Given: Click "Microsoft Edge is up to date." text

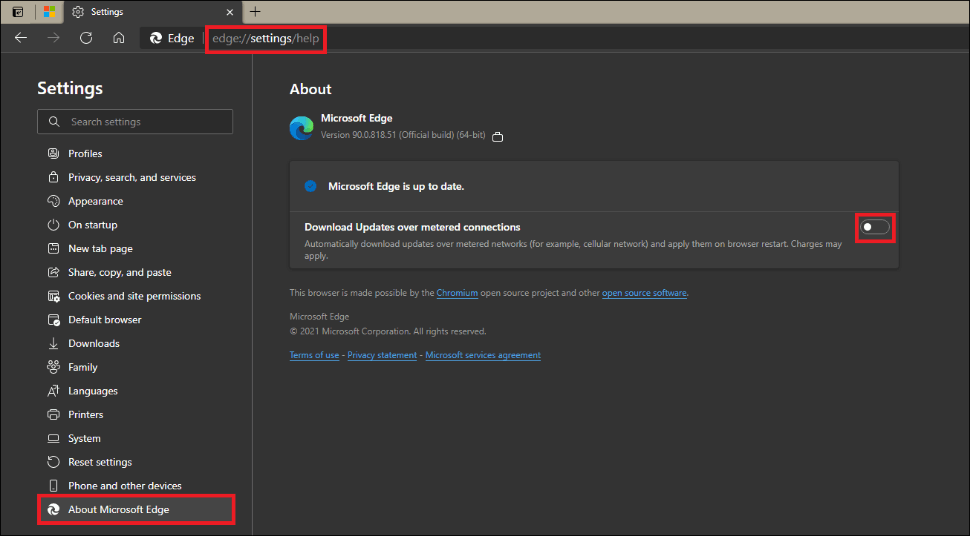Looking at the screenshot, I should pyautogui.click(x=396, y=186).
